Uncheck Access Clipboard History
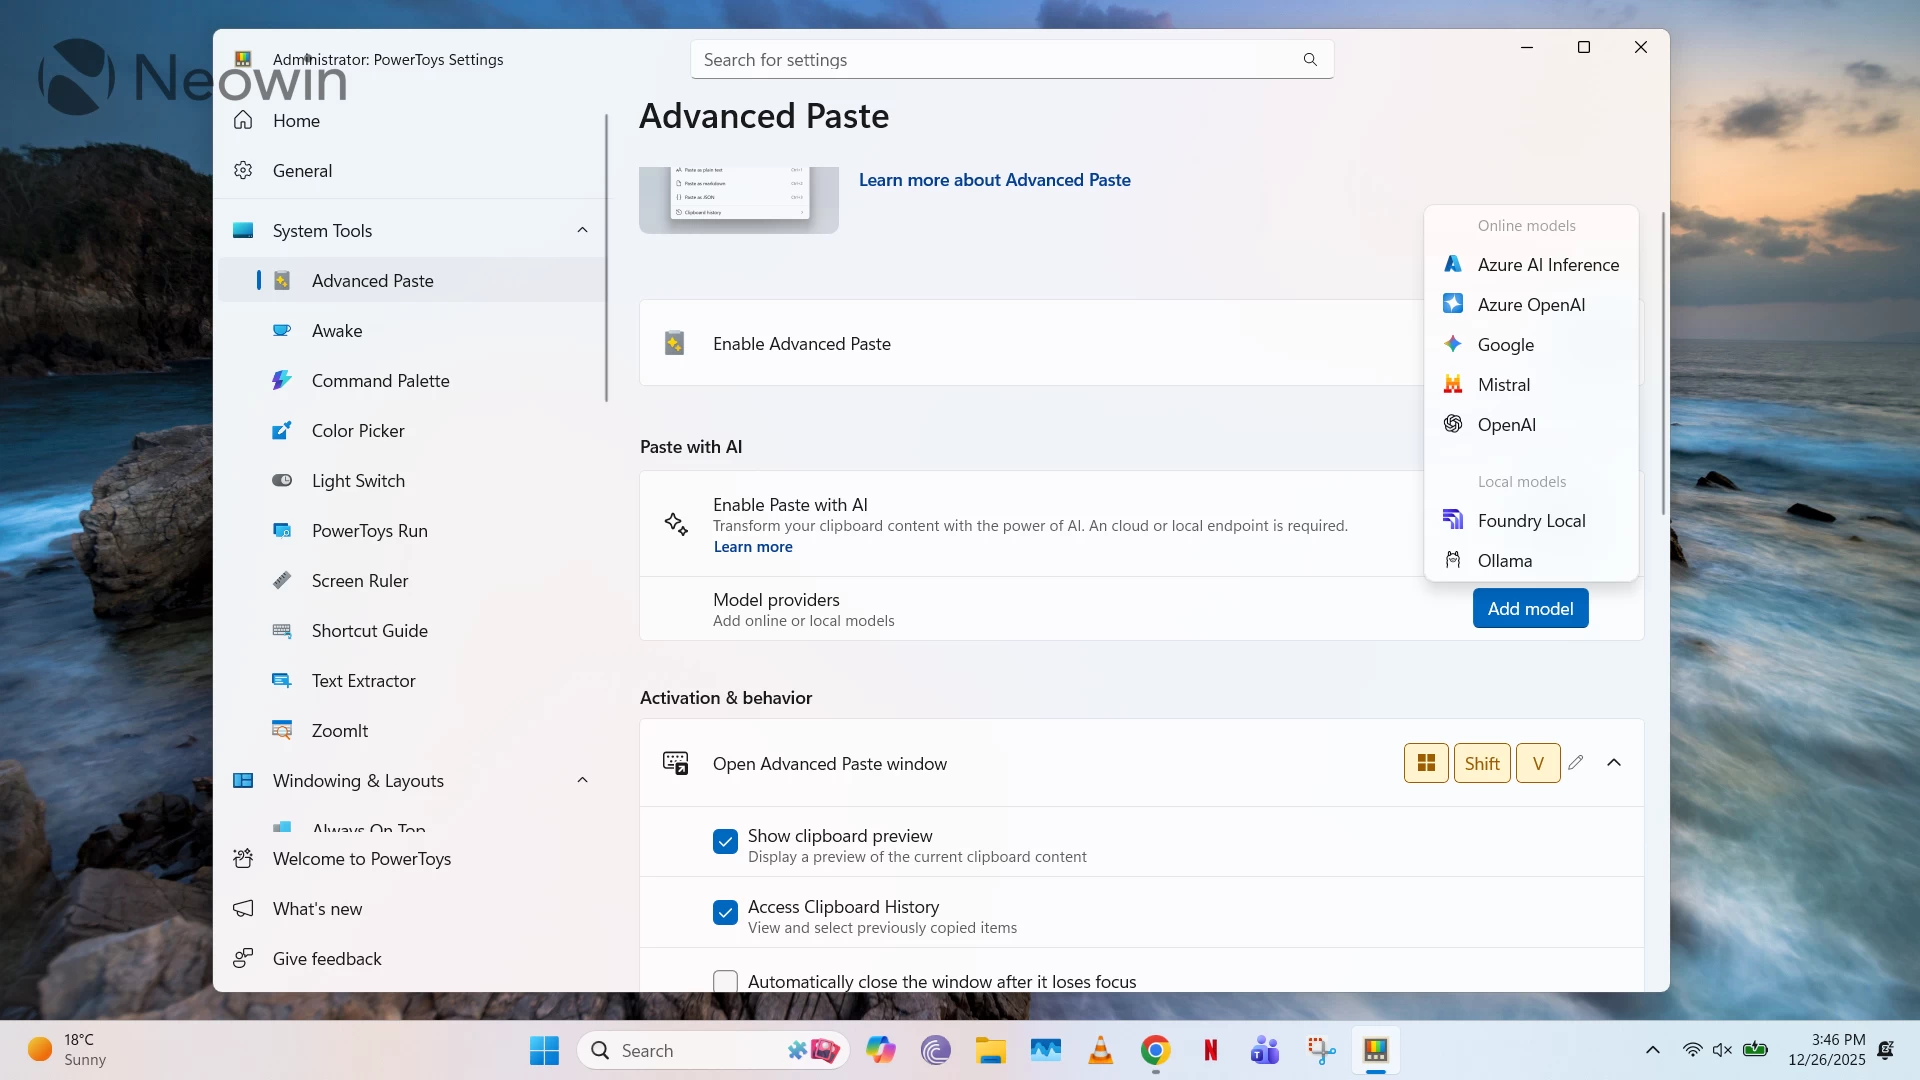Viewport: 1920px width, 1080px height. pyautogui.click(x=725, y=913)
